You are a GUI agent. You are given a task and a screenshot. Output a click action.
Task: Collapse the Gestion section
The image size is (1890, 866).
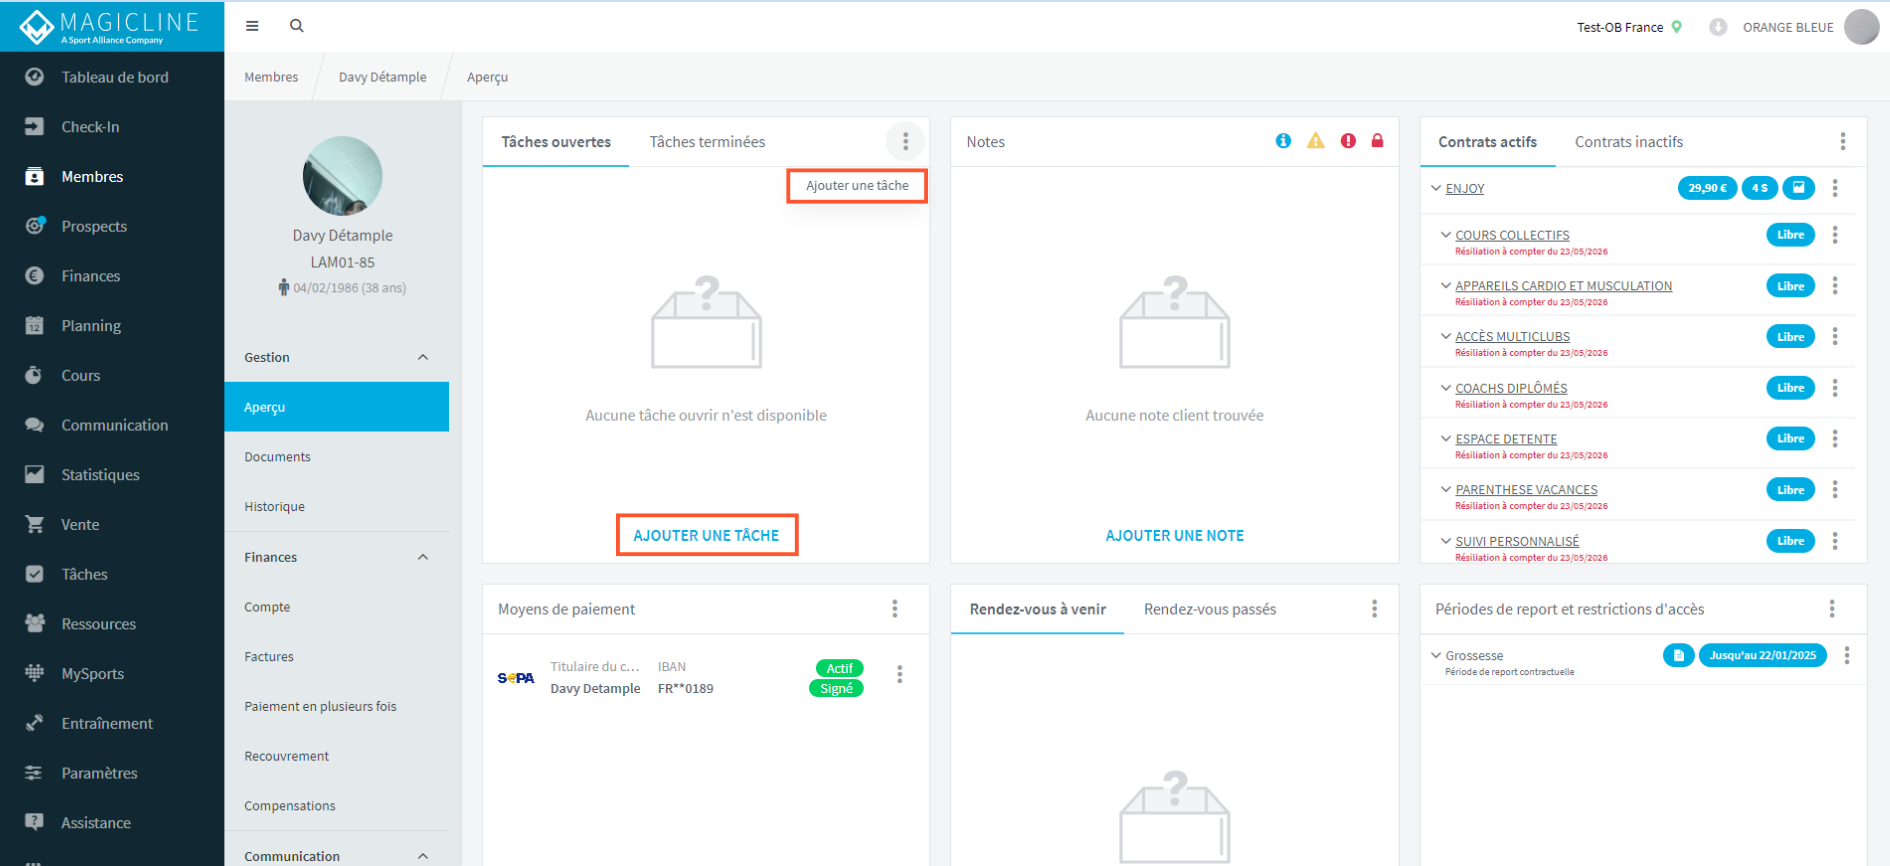[423, 357]
